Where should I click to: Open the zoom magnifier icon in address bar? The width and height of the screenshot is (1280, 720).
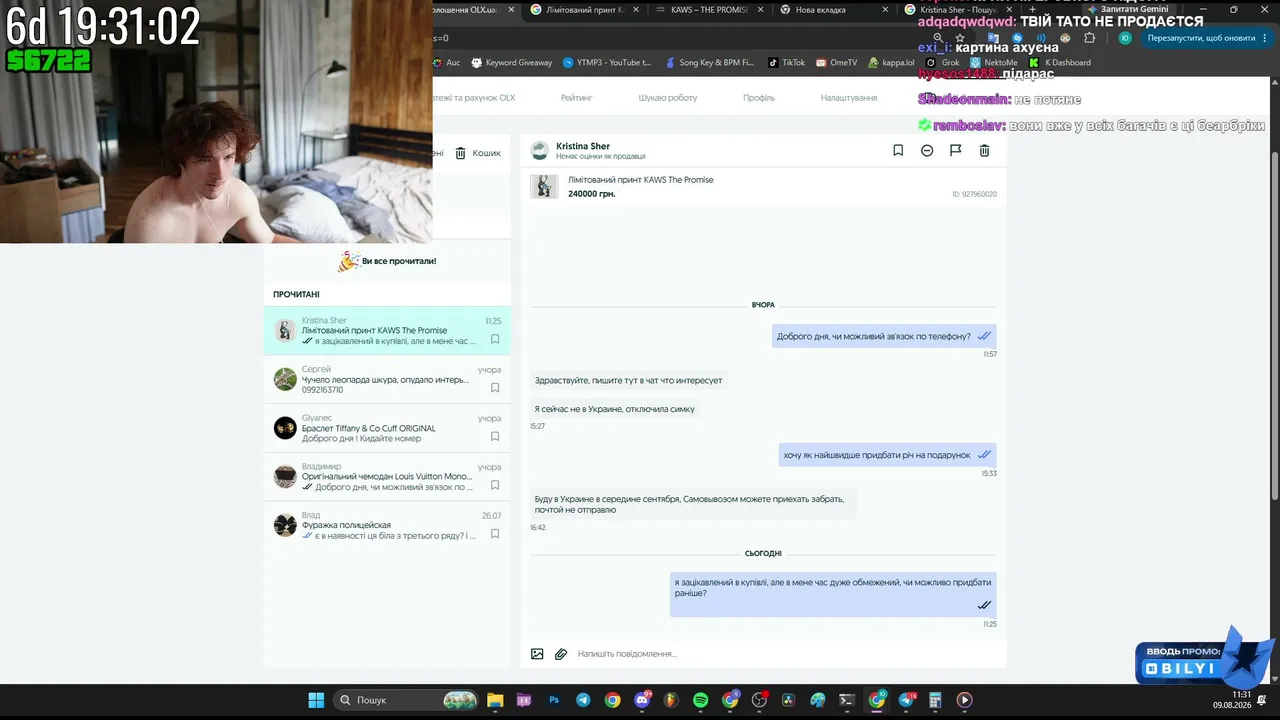pos(938,38)
